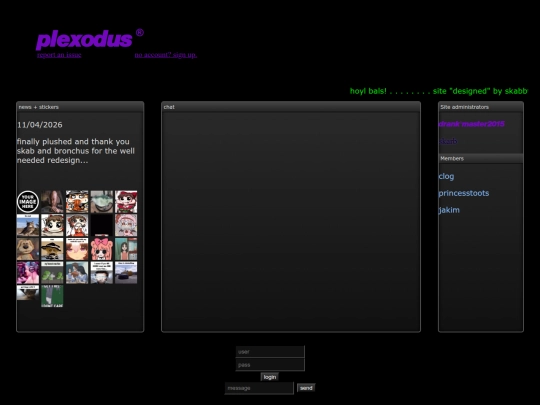Image resolution: width=540 pixels, height=405 pixels.
Task: Click the news date '11/04/2026'
Action: [40, 125]
